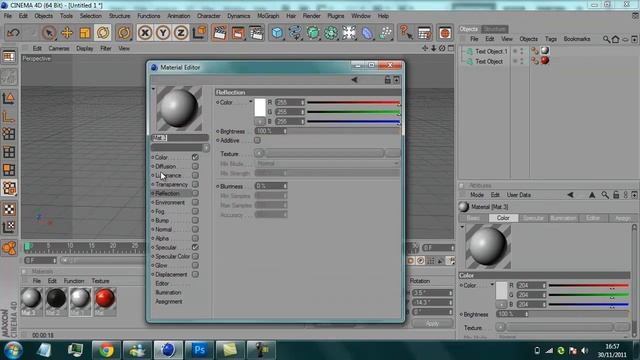The height and width of the screenshot is (360, 640).
Task: Click the coordinate system icon
Action: 199,33
